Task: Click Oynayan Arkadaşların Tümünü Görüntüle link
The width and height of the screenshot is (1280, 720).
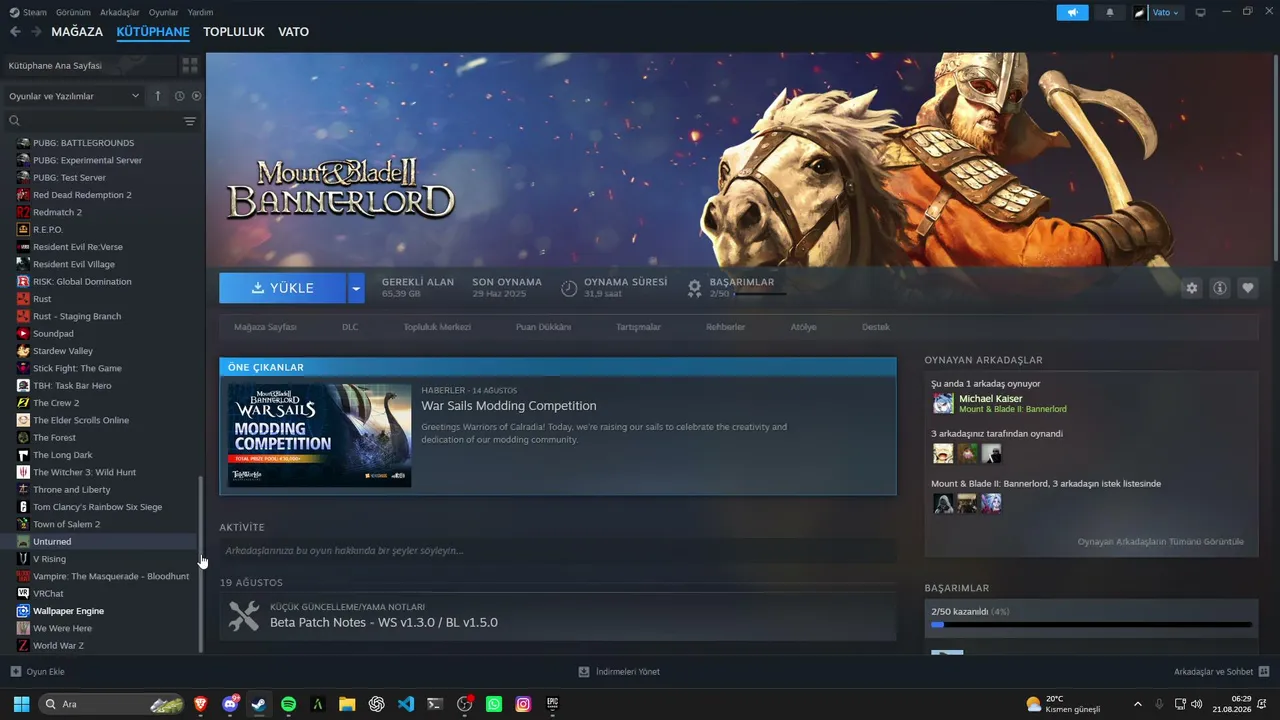Action: 1161,542
